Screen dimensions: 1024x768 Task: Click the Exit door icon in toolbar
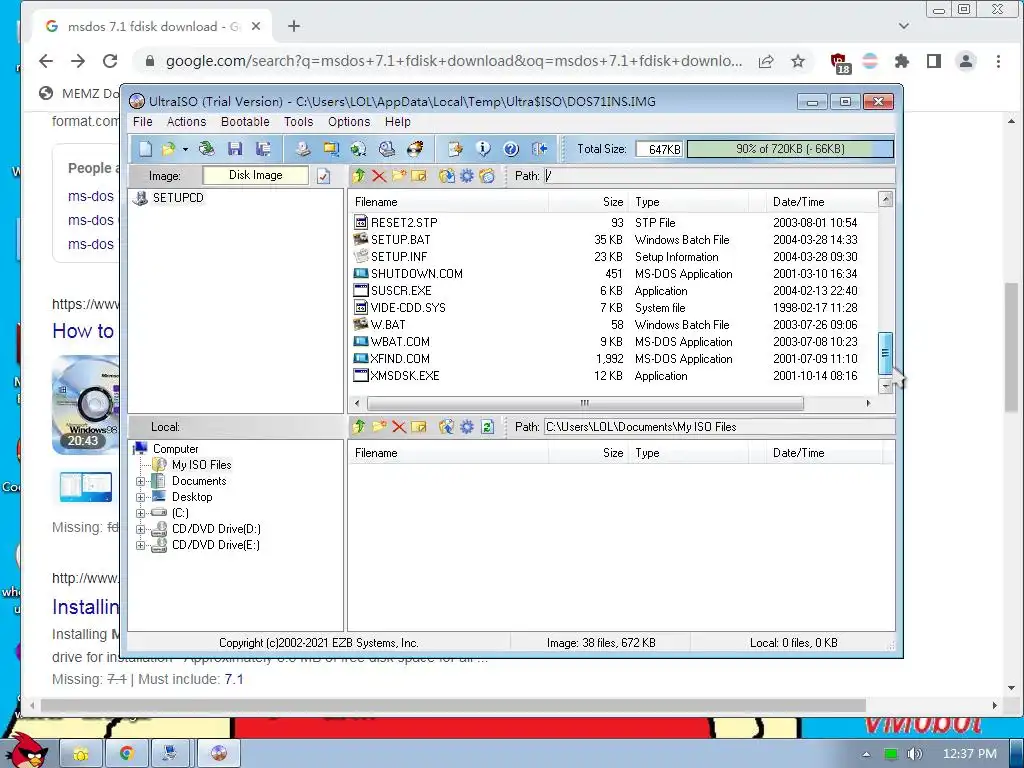(x=539, y=149)
